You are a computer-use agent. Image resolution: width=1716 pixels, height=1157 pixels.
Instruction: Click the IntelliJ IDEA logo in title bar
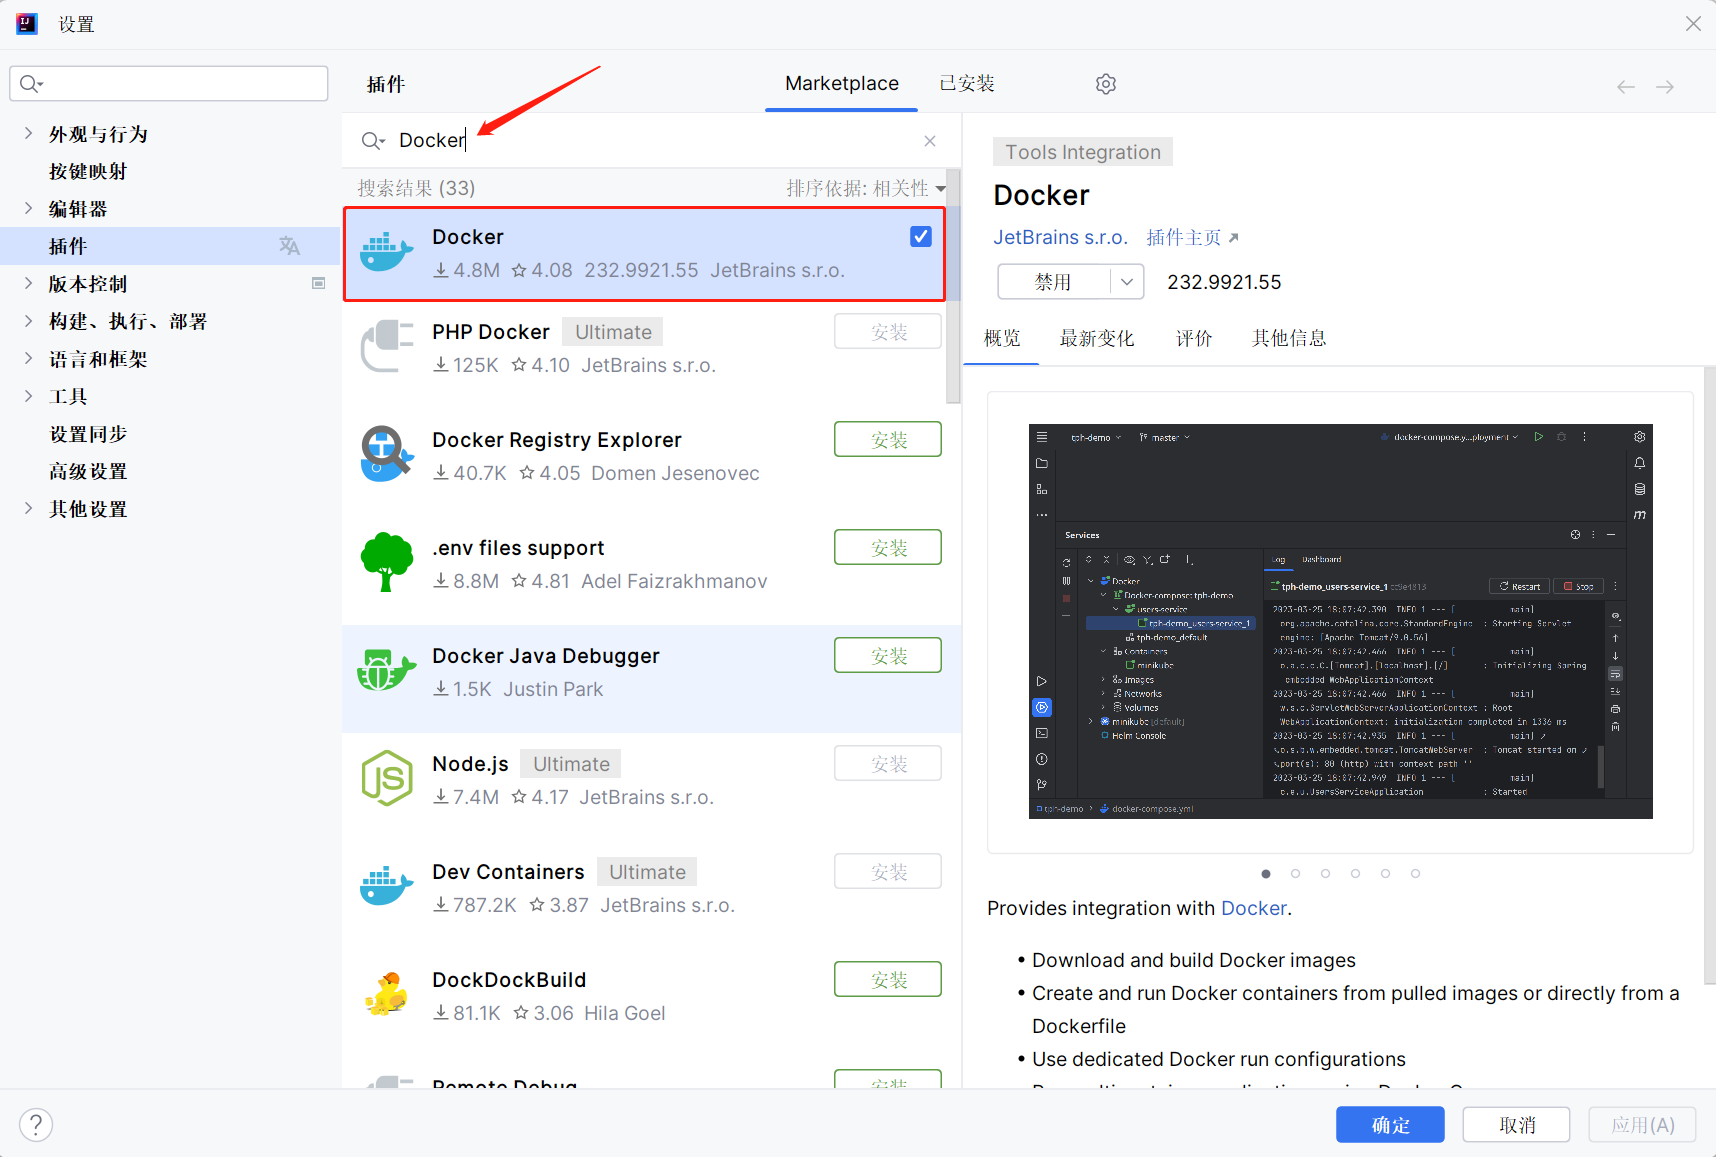pyautogui.click(x=27, y=24)
